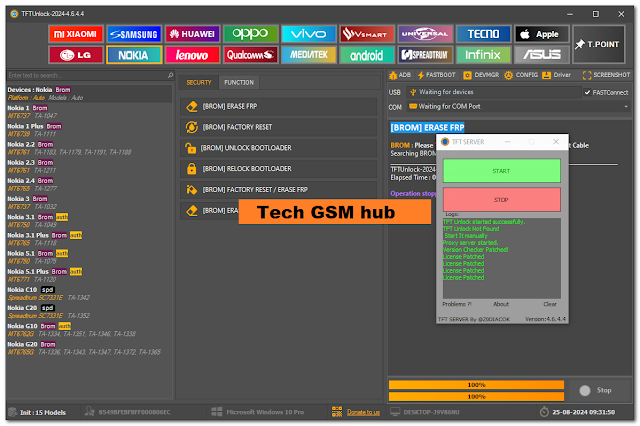640x426 pixels.
Task: Open the Universal brand section
Action: point(425,34)
